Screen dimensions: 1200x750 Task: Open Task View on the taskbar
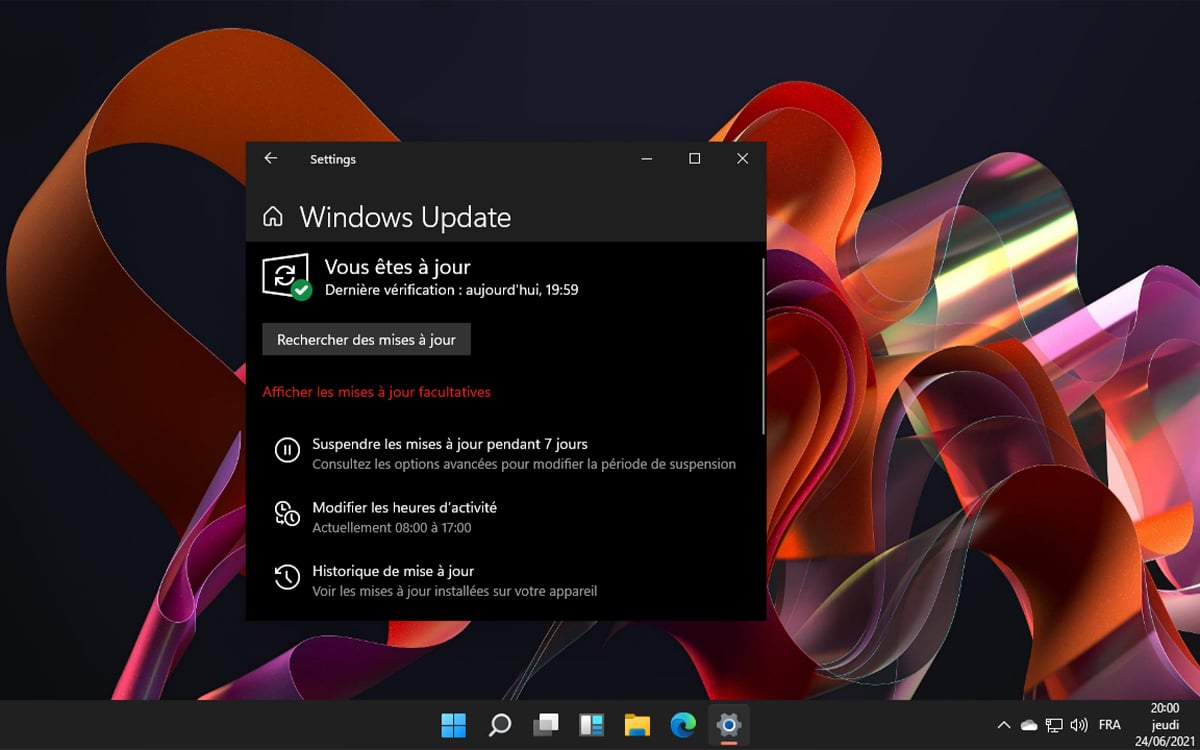coord(545,725)
